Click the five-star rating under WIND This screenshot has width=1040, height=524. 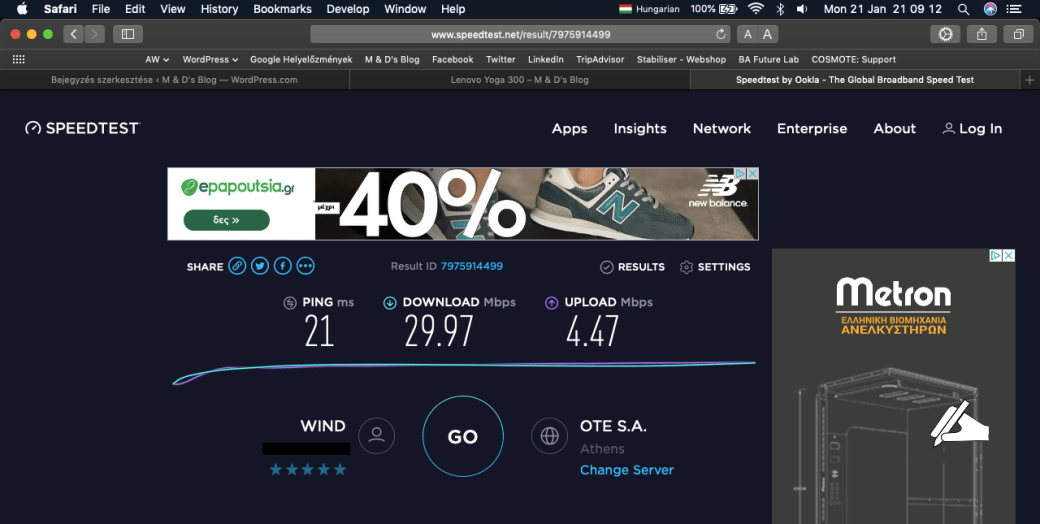(x=308, y=470)
